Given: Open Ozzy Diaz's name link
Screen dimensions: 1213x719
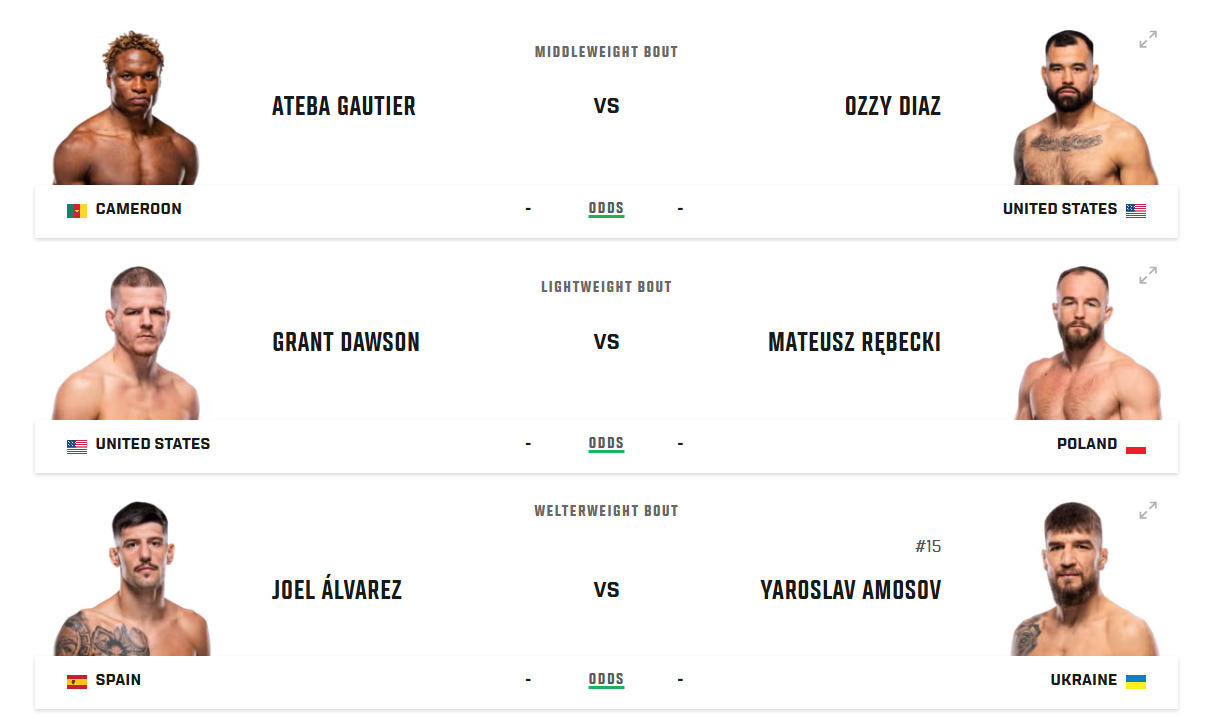Looking at the screenshot, I should coord(892,106).
